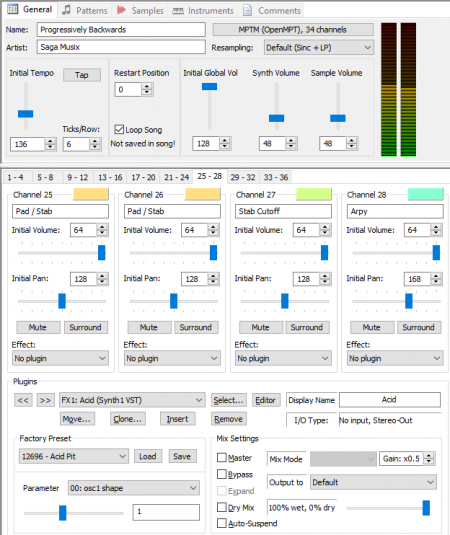Click Channel 27 green color swatch

[314, 194]
